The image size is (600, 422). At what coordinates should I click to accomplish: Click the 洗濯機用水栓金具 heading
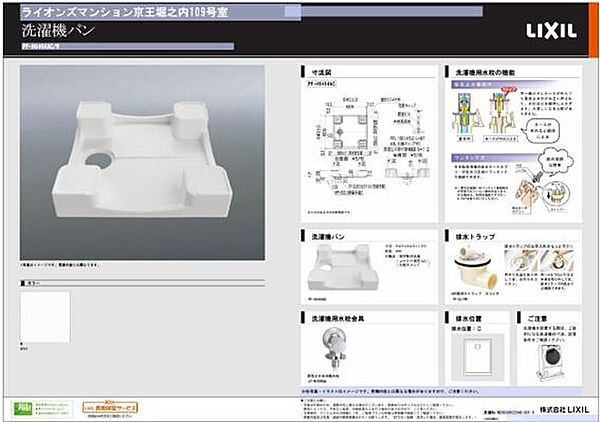coord(338,318)
